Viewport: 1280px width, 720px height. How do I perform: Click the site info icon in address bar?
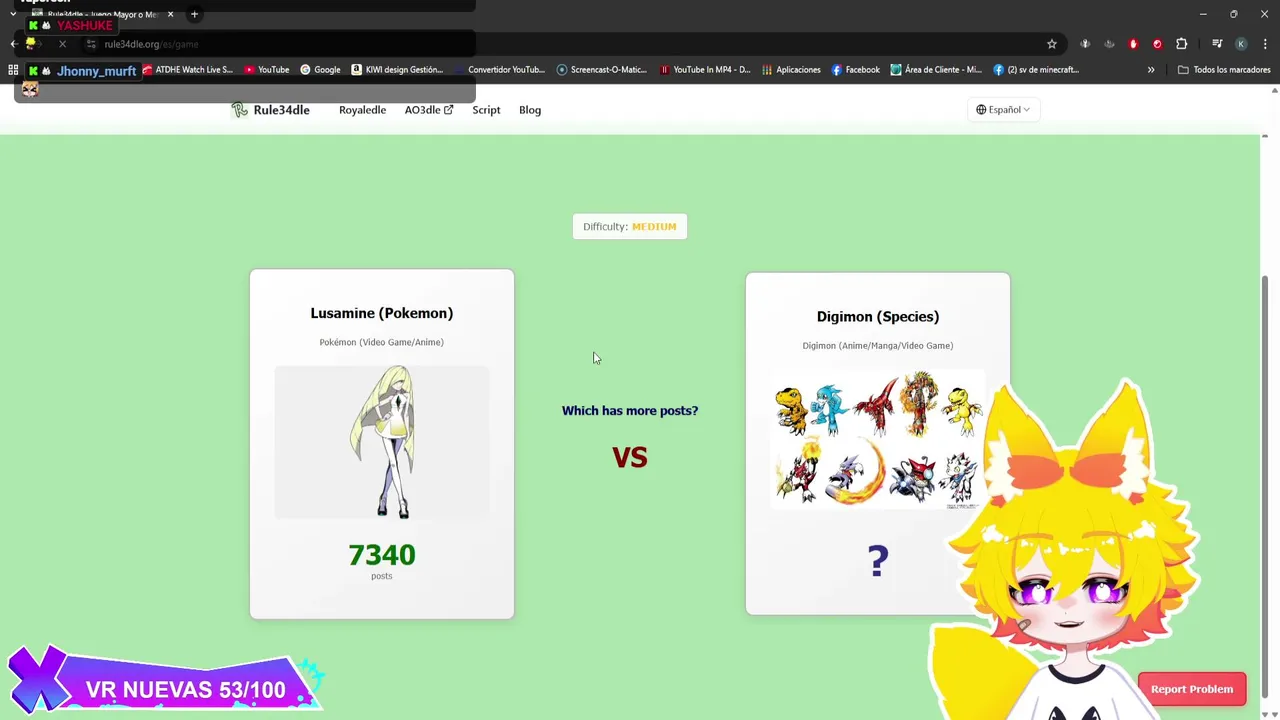click(x=91, y=44)
